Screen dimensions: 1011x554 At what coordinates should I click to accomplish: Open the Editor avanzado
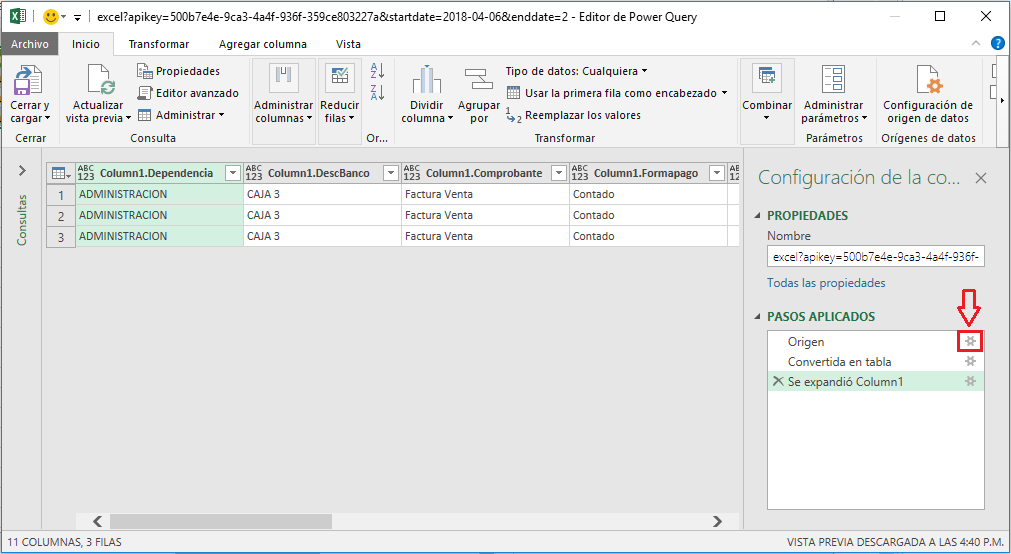[187, 93]
